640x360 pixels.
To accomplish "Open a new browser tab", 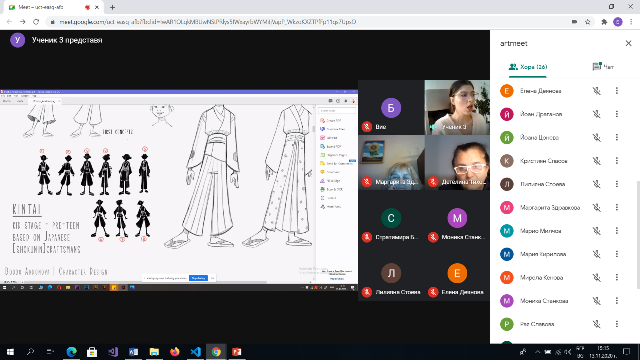I will (112, 7).
